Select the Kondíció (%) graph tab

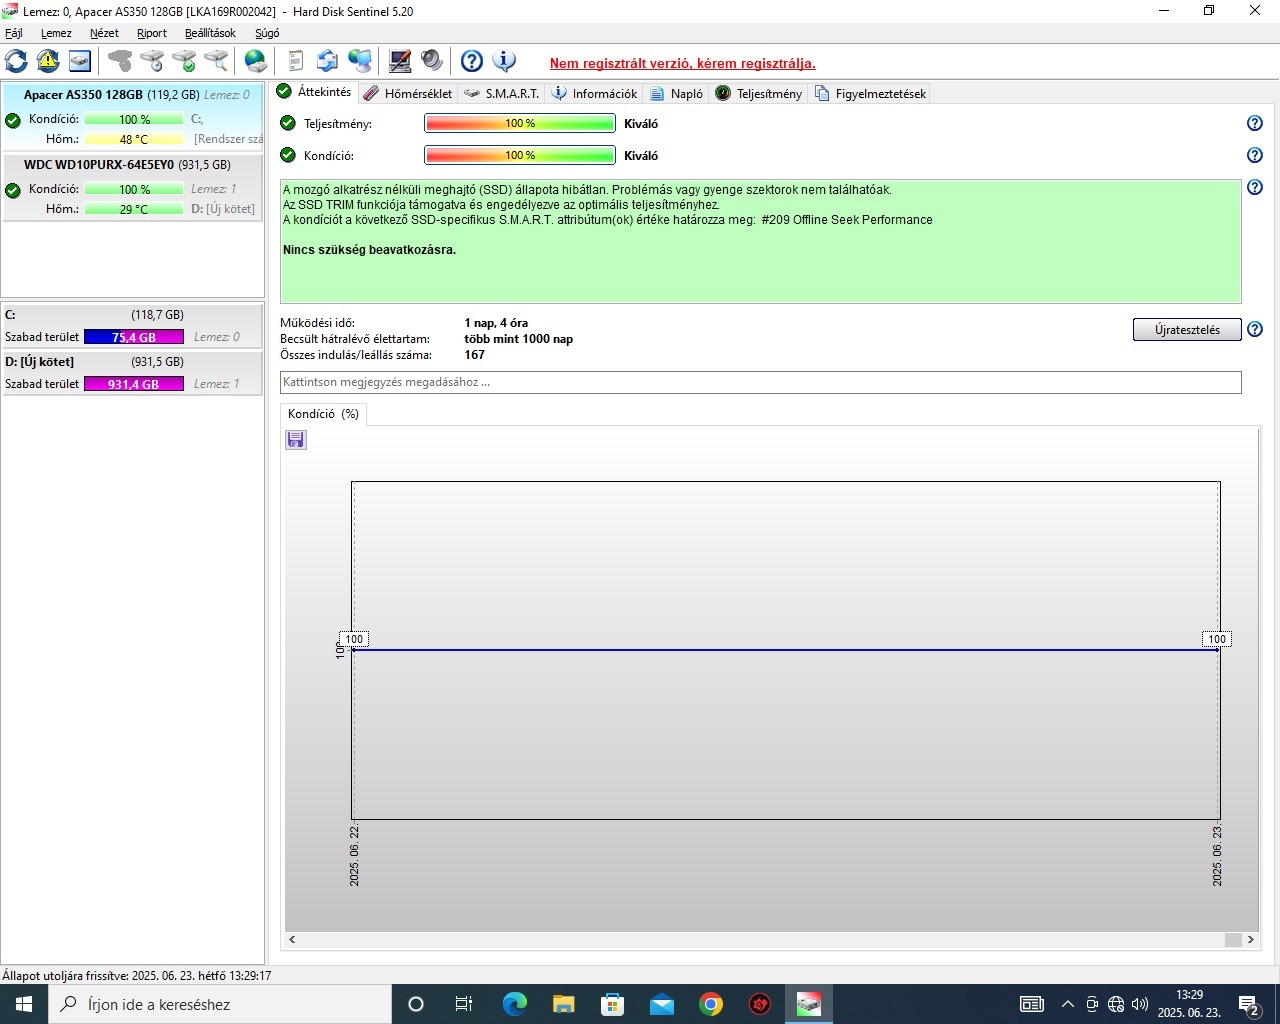[323, 414]
